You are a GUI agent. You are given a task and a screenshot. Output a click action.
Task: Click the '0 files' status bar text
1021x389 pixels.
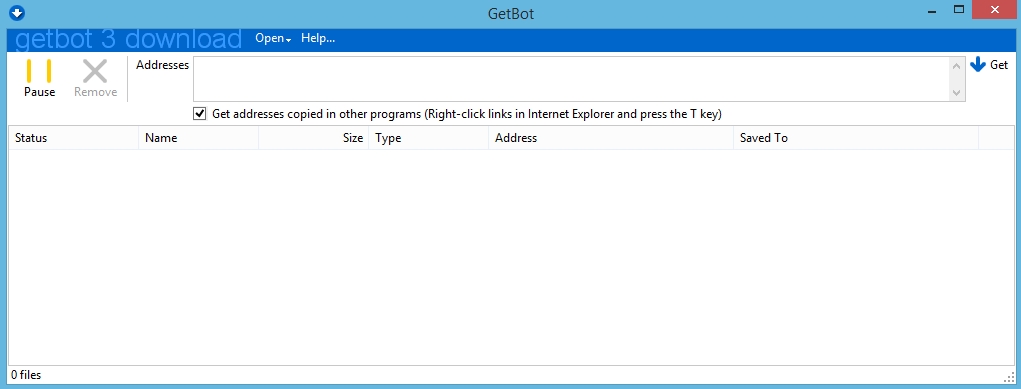coord(26,375)
